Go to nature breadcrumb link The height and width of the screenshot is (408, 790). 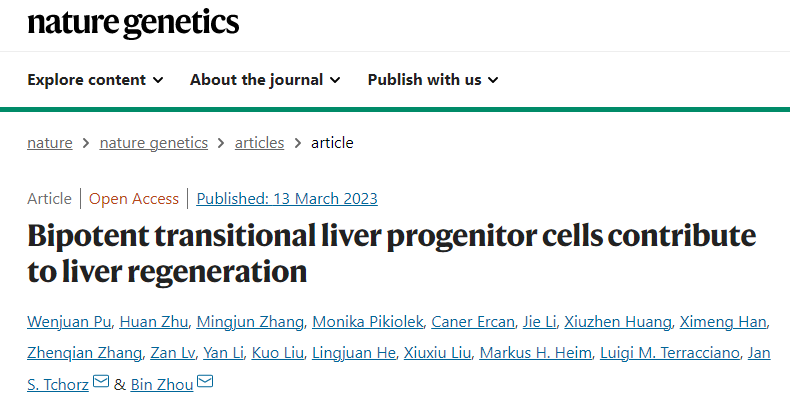(x=50, y=143)
